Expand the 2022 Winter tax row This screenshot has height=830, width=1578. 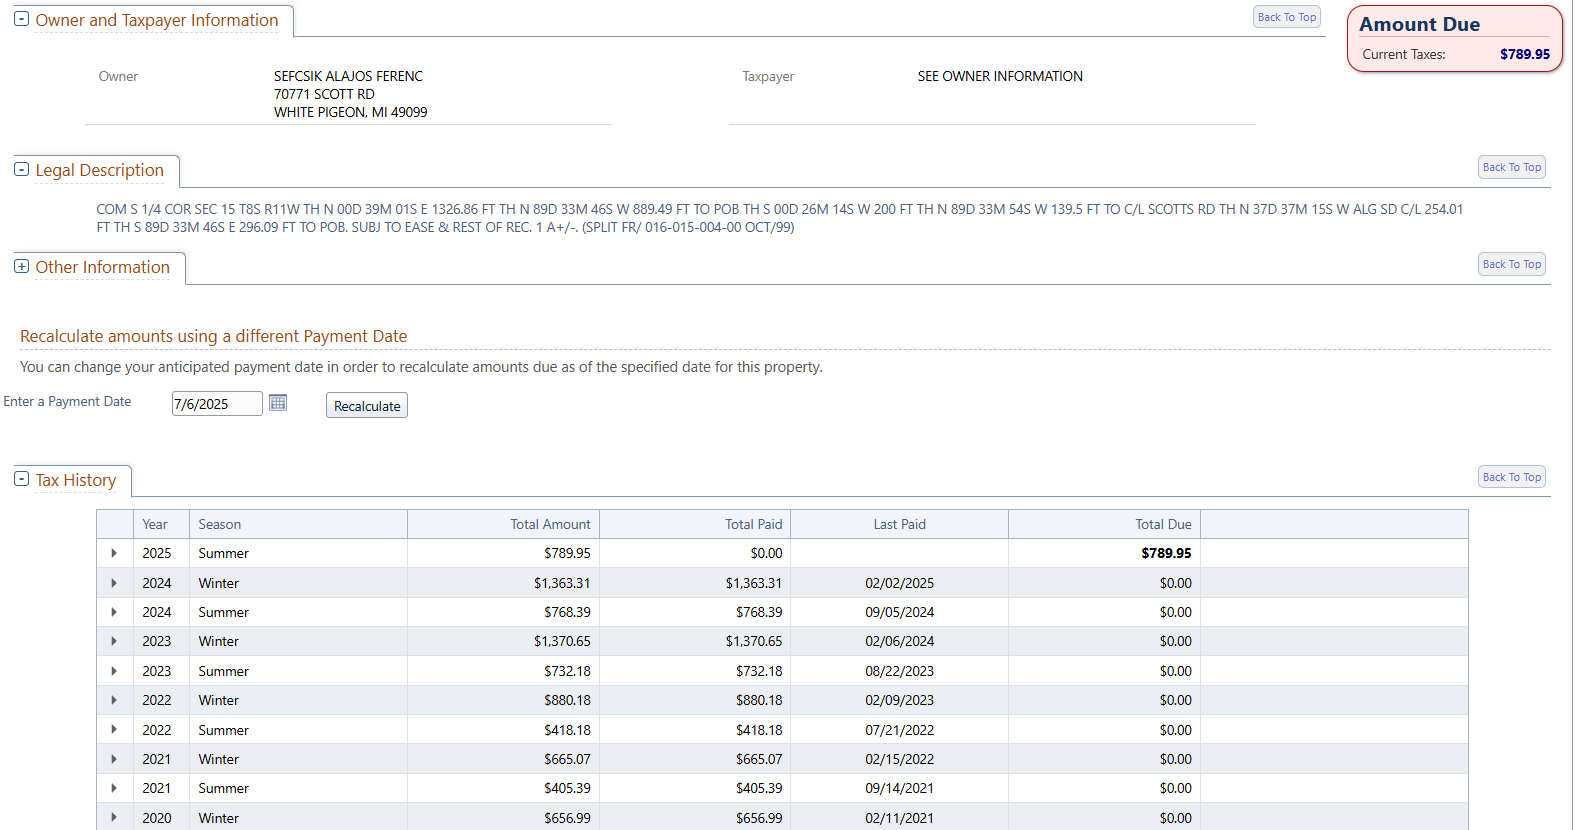114,700
